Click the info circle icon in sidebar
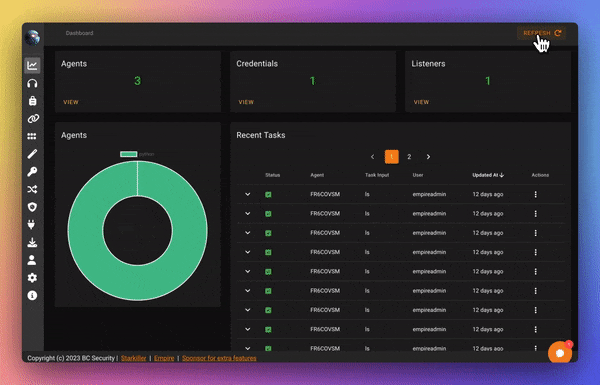The width and height of the screenshot is (600, 385). click(x=32, y=295)
